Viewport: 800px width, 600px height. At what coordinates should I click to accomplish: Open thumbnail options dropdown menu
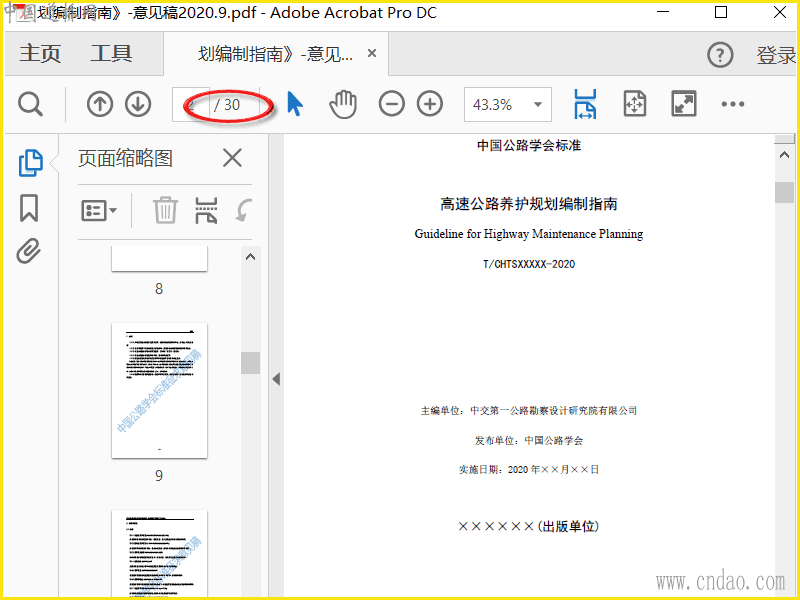click(99, 210)
